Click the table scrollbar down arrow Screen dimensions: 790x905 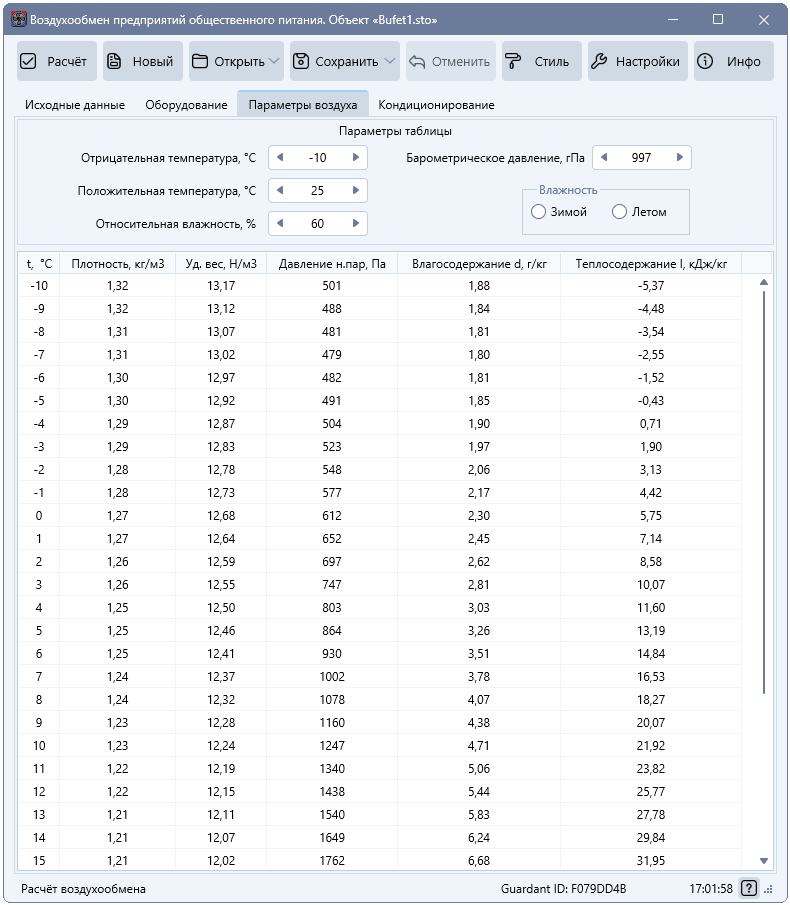tap(764, 861)
